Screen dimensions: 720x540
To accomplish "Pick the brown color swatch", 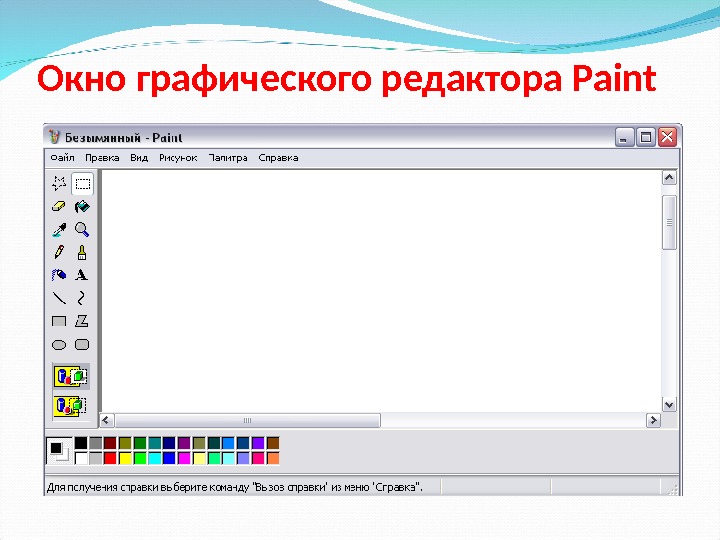I will click(x=273, y=443).
